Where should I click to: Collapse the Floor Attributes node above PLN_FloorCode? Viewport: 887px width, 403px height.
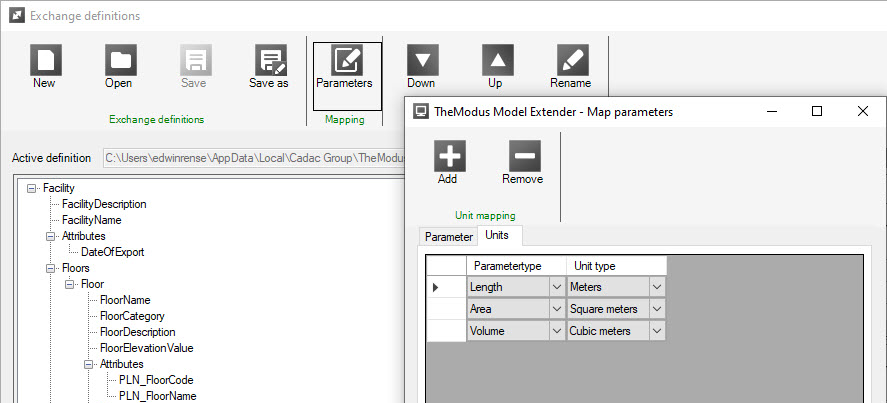tap(88, 364)
